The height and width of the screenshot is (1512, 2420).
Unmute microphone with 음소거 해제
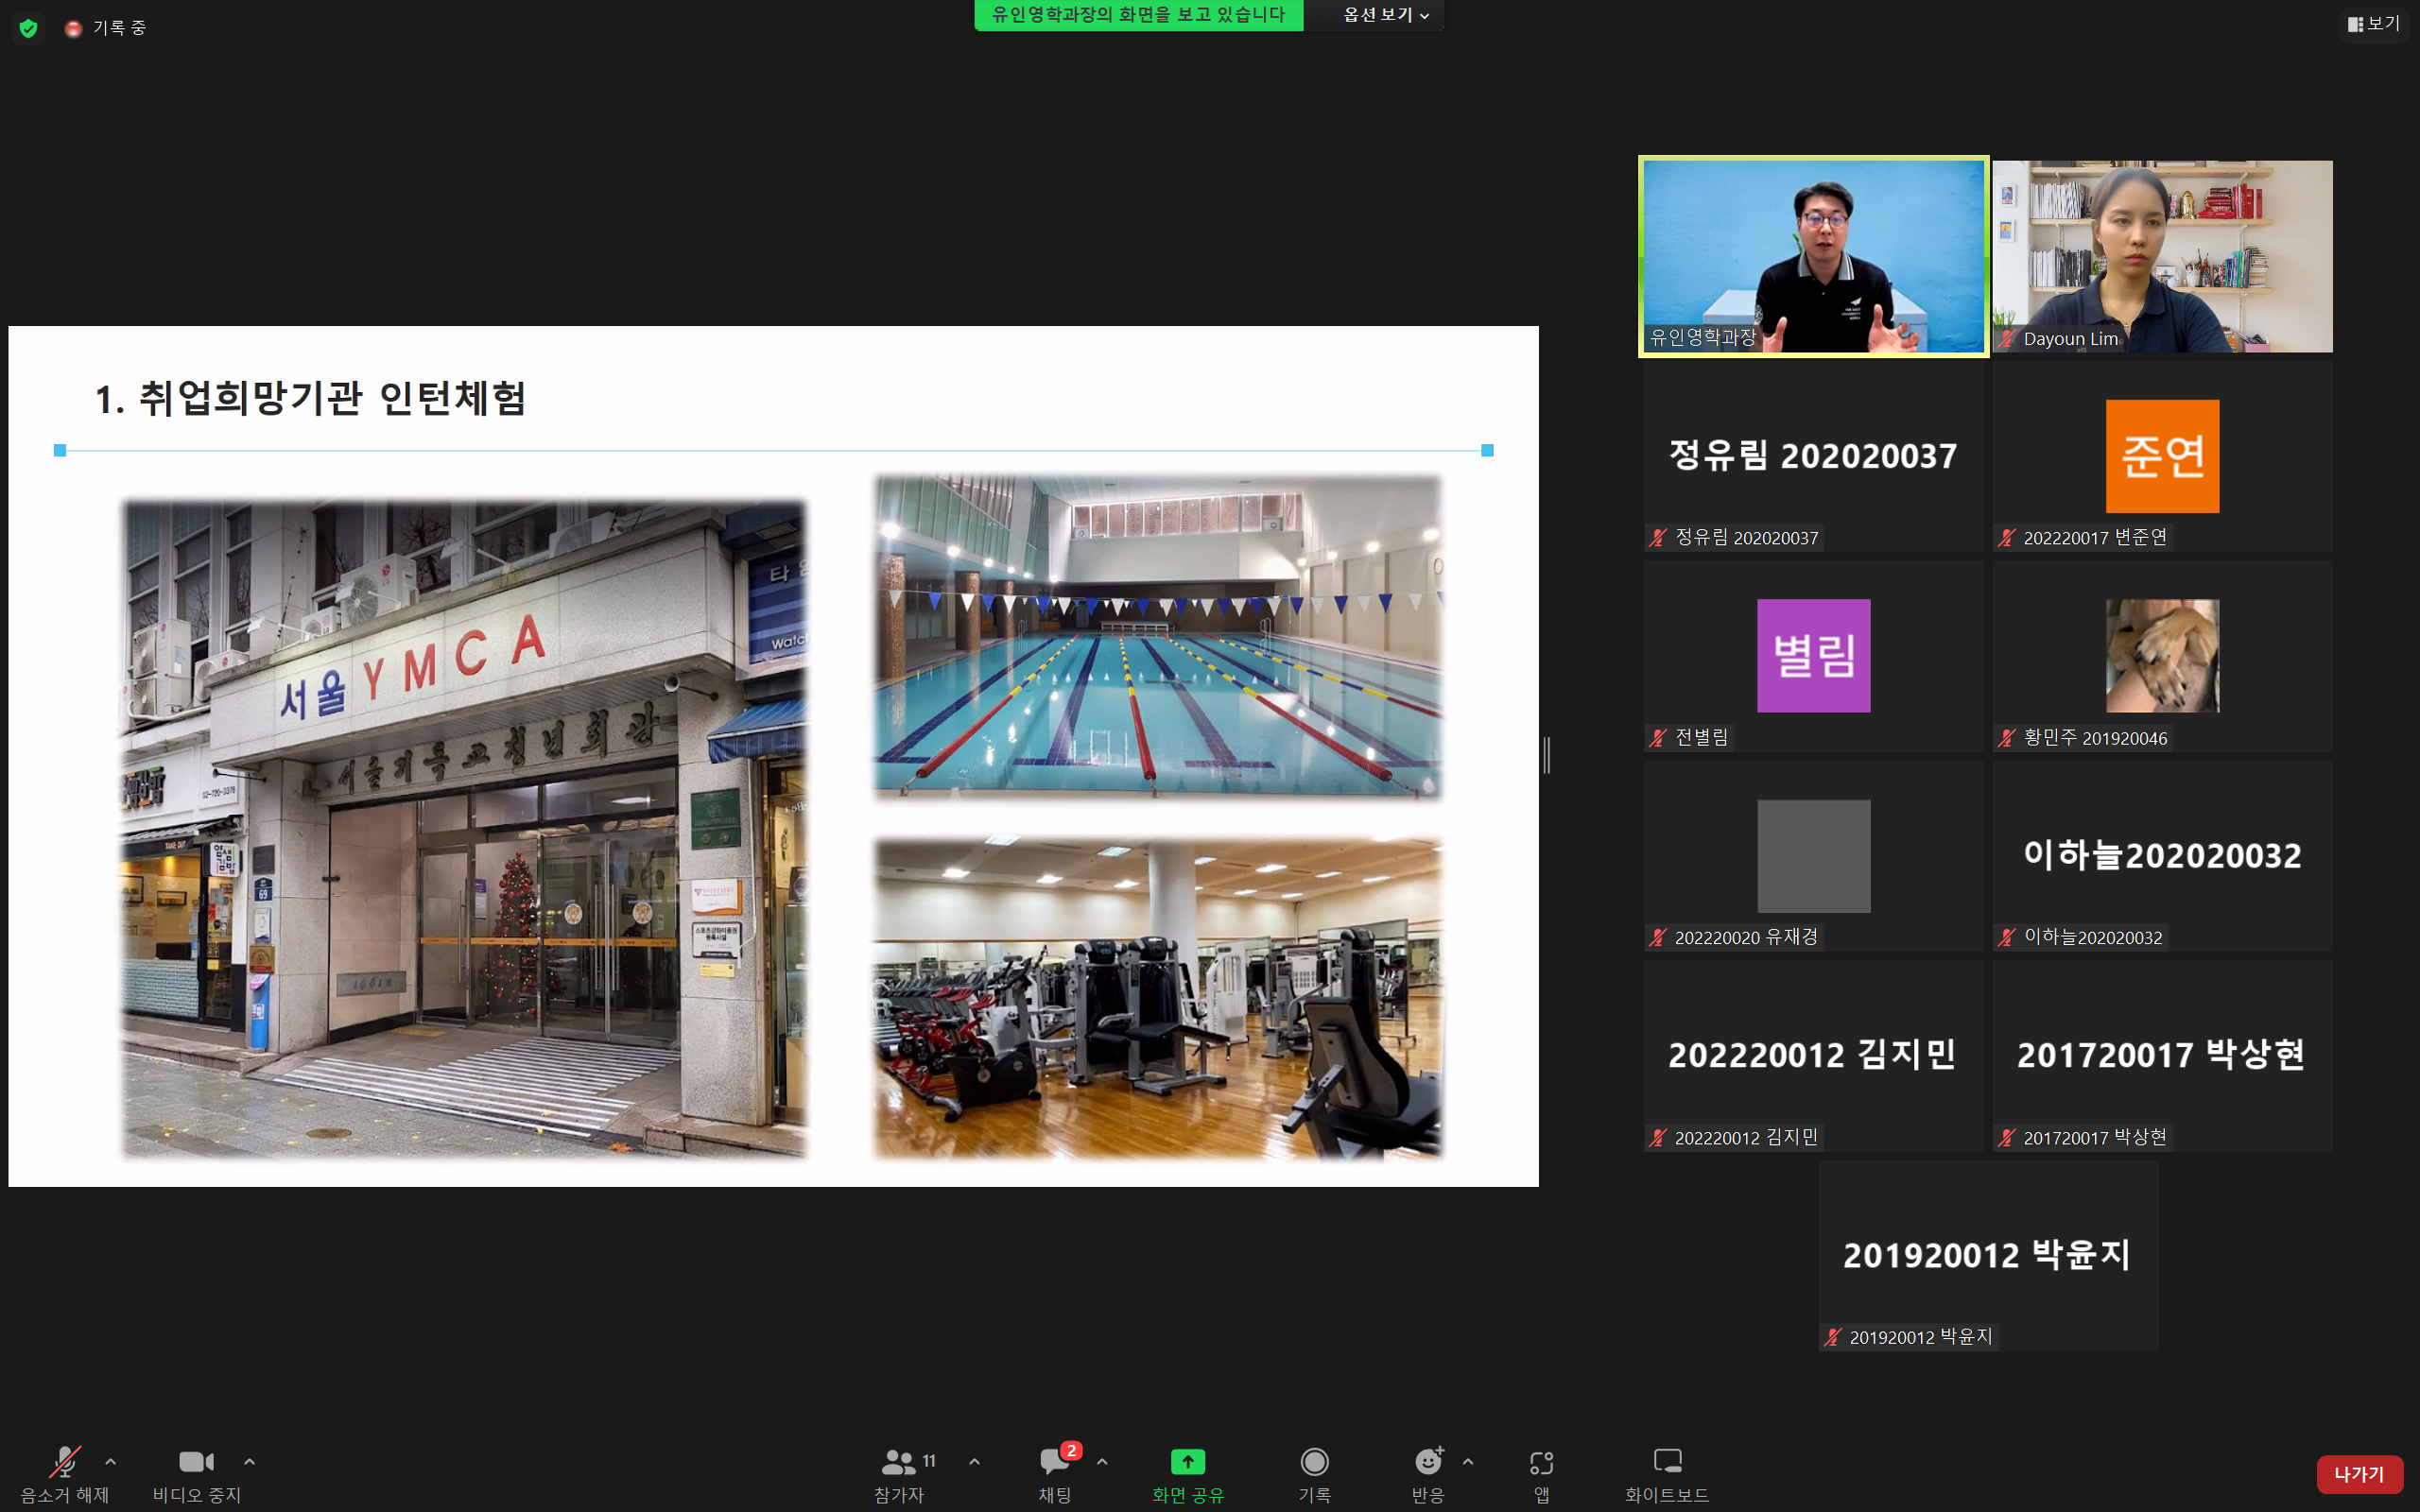tap(65, 1474)
